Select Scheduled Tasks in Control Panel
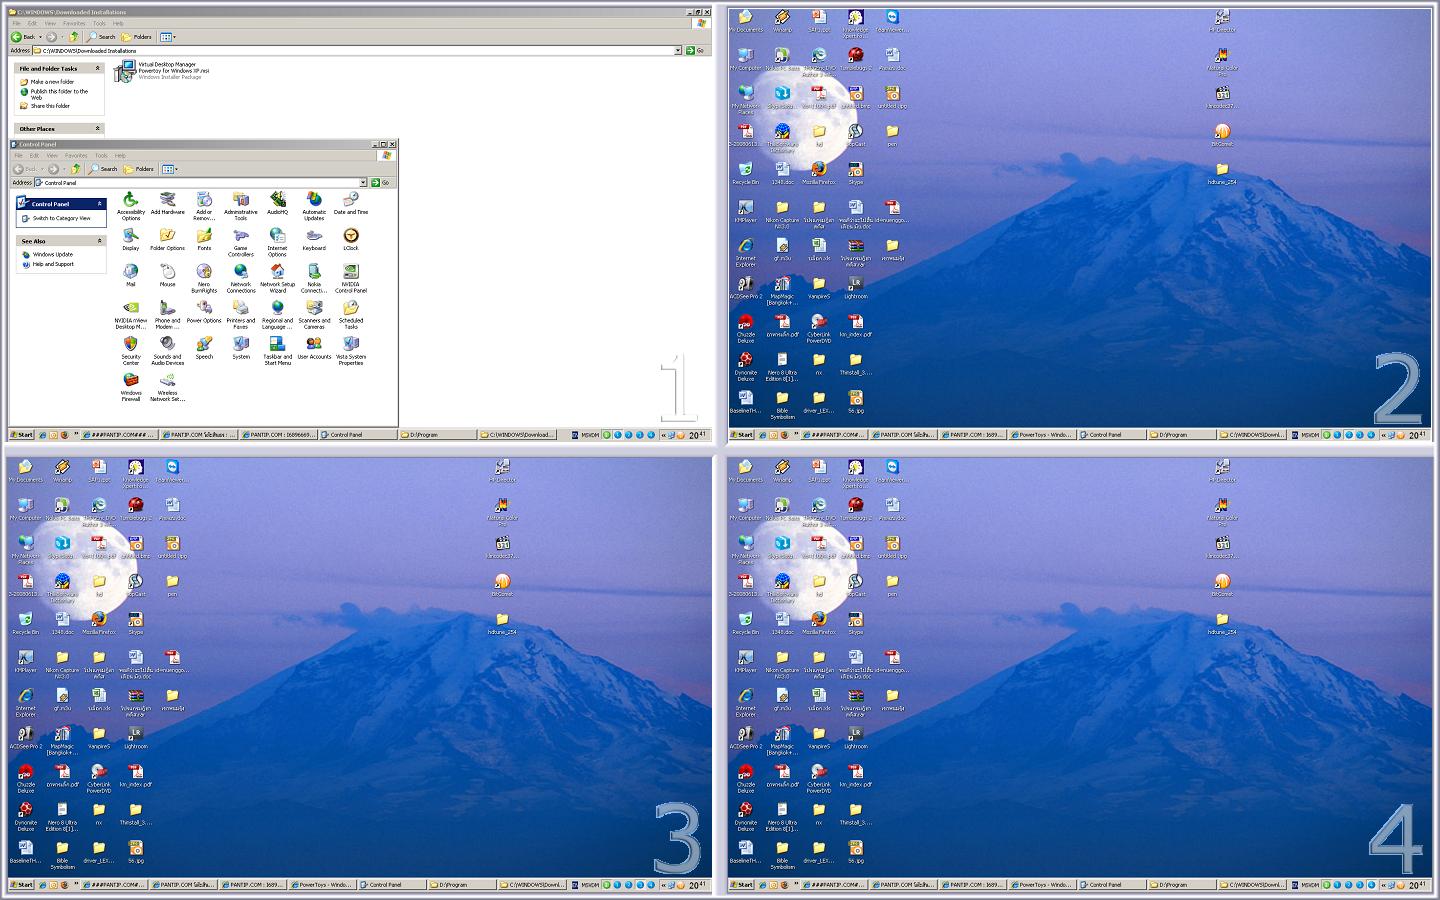The image size is (1440, 900). tap(351, 315)
